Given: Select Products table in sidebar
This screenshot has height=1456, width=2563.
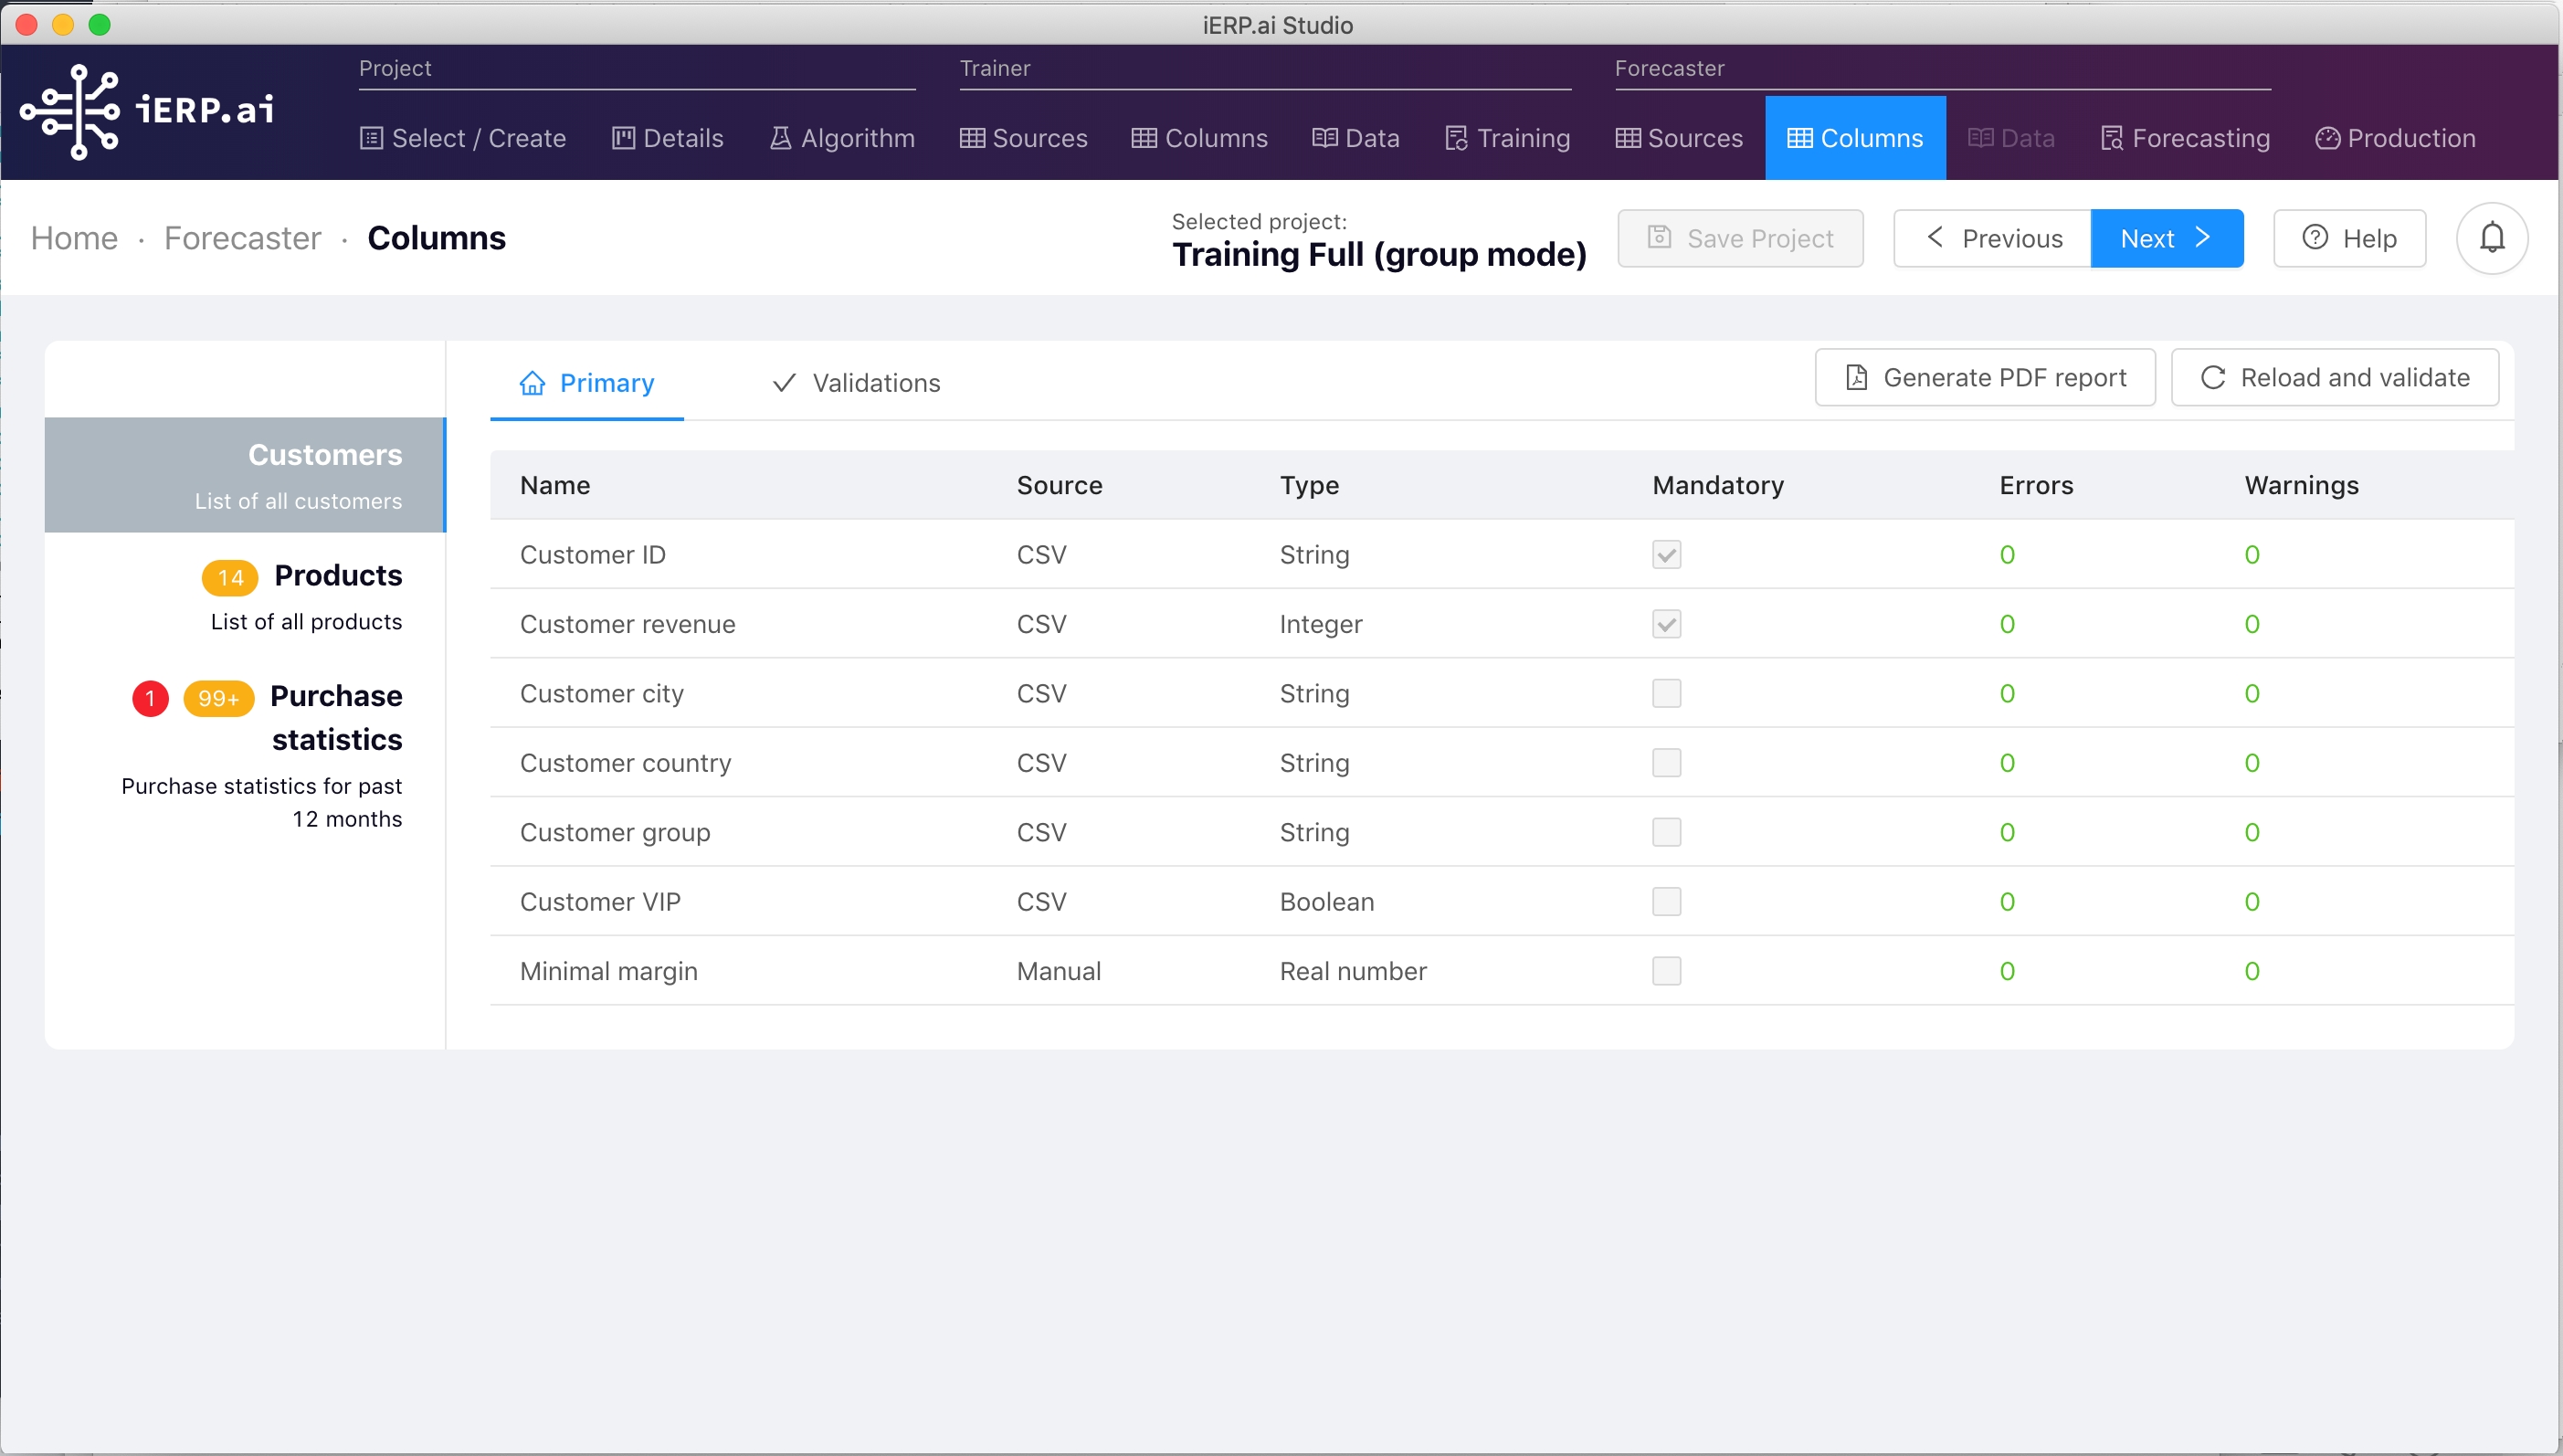Looking at the screenshot, I should 337,576.
